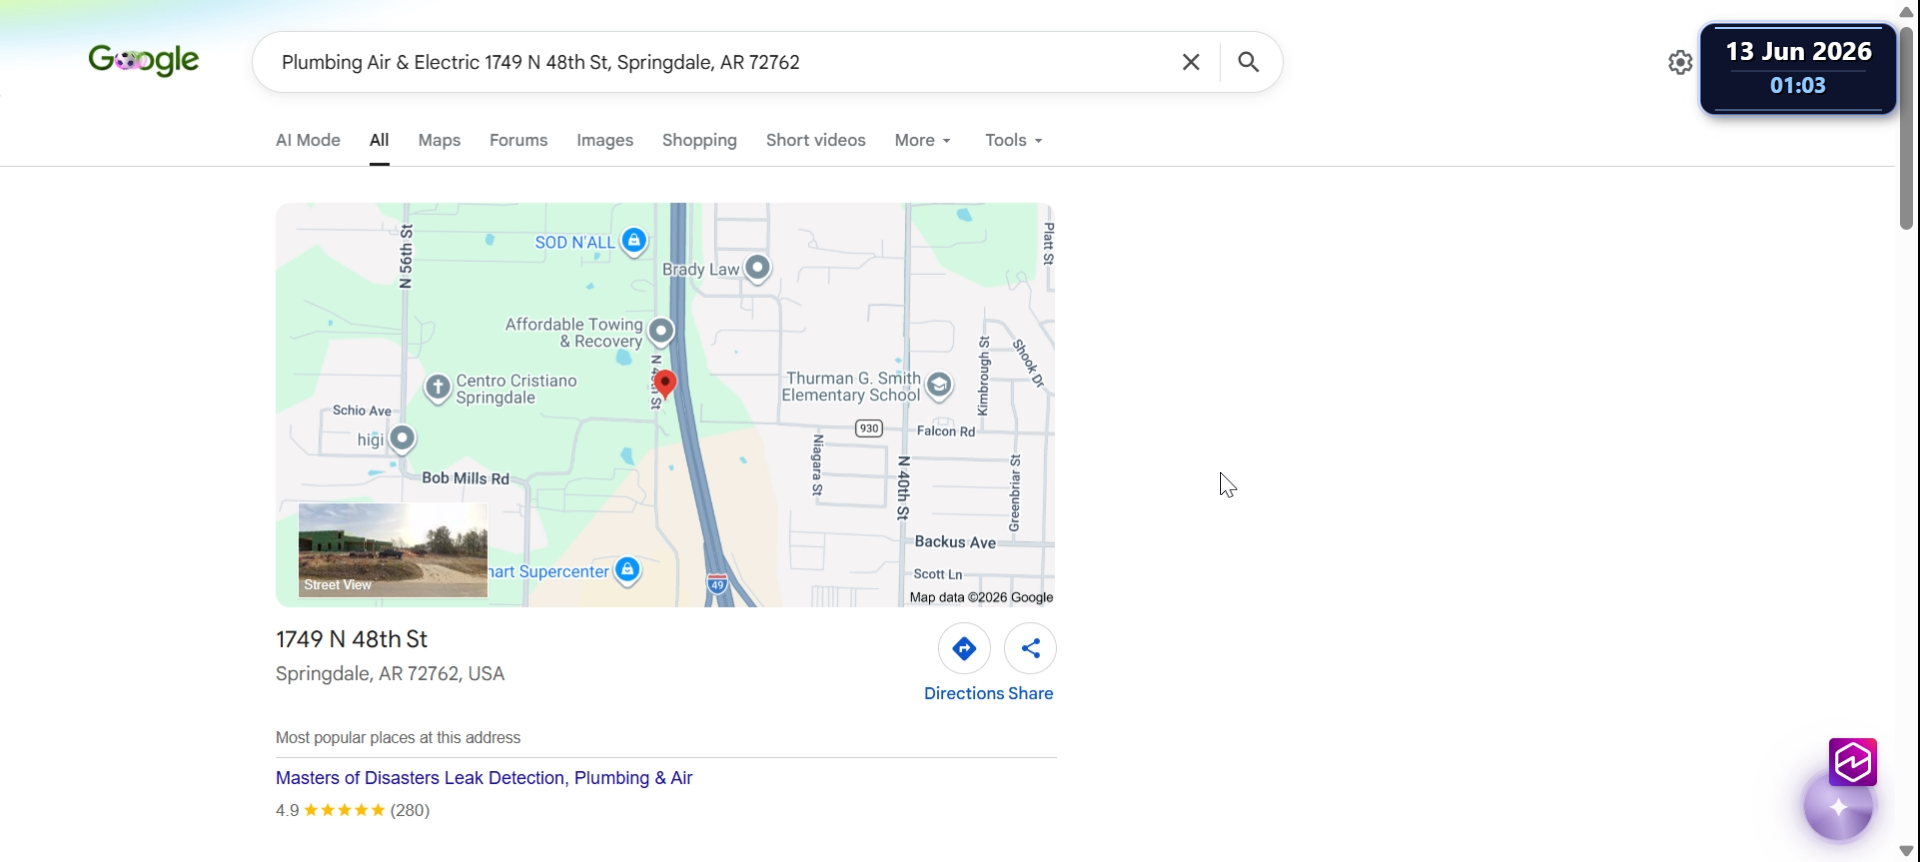
Task: Select Affordable Towing & Recovery marker
Action: click(661, 331)
